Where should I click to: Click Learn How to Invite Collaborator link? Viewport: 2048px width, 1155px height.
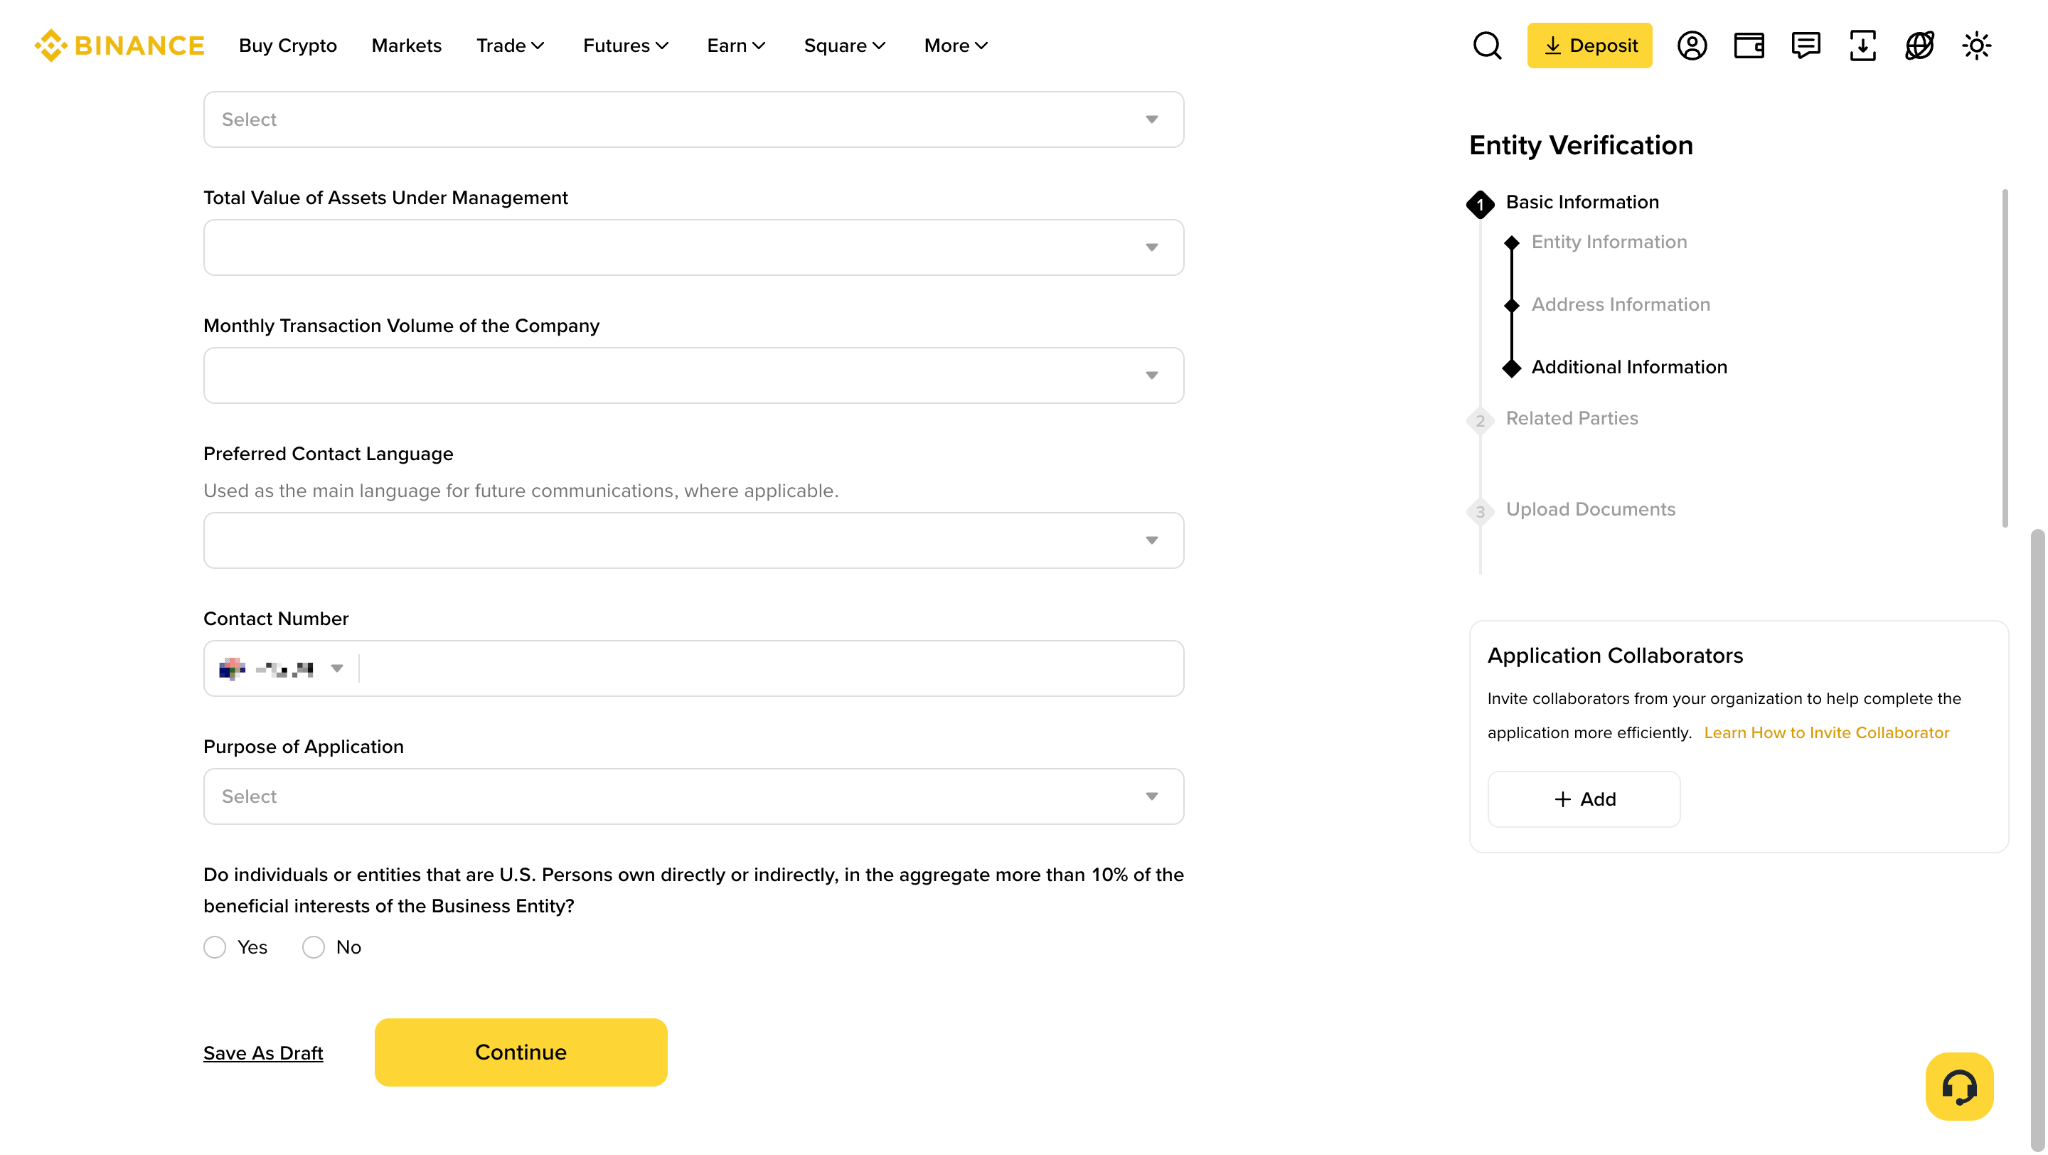point(1826,732)
